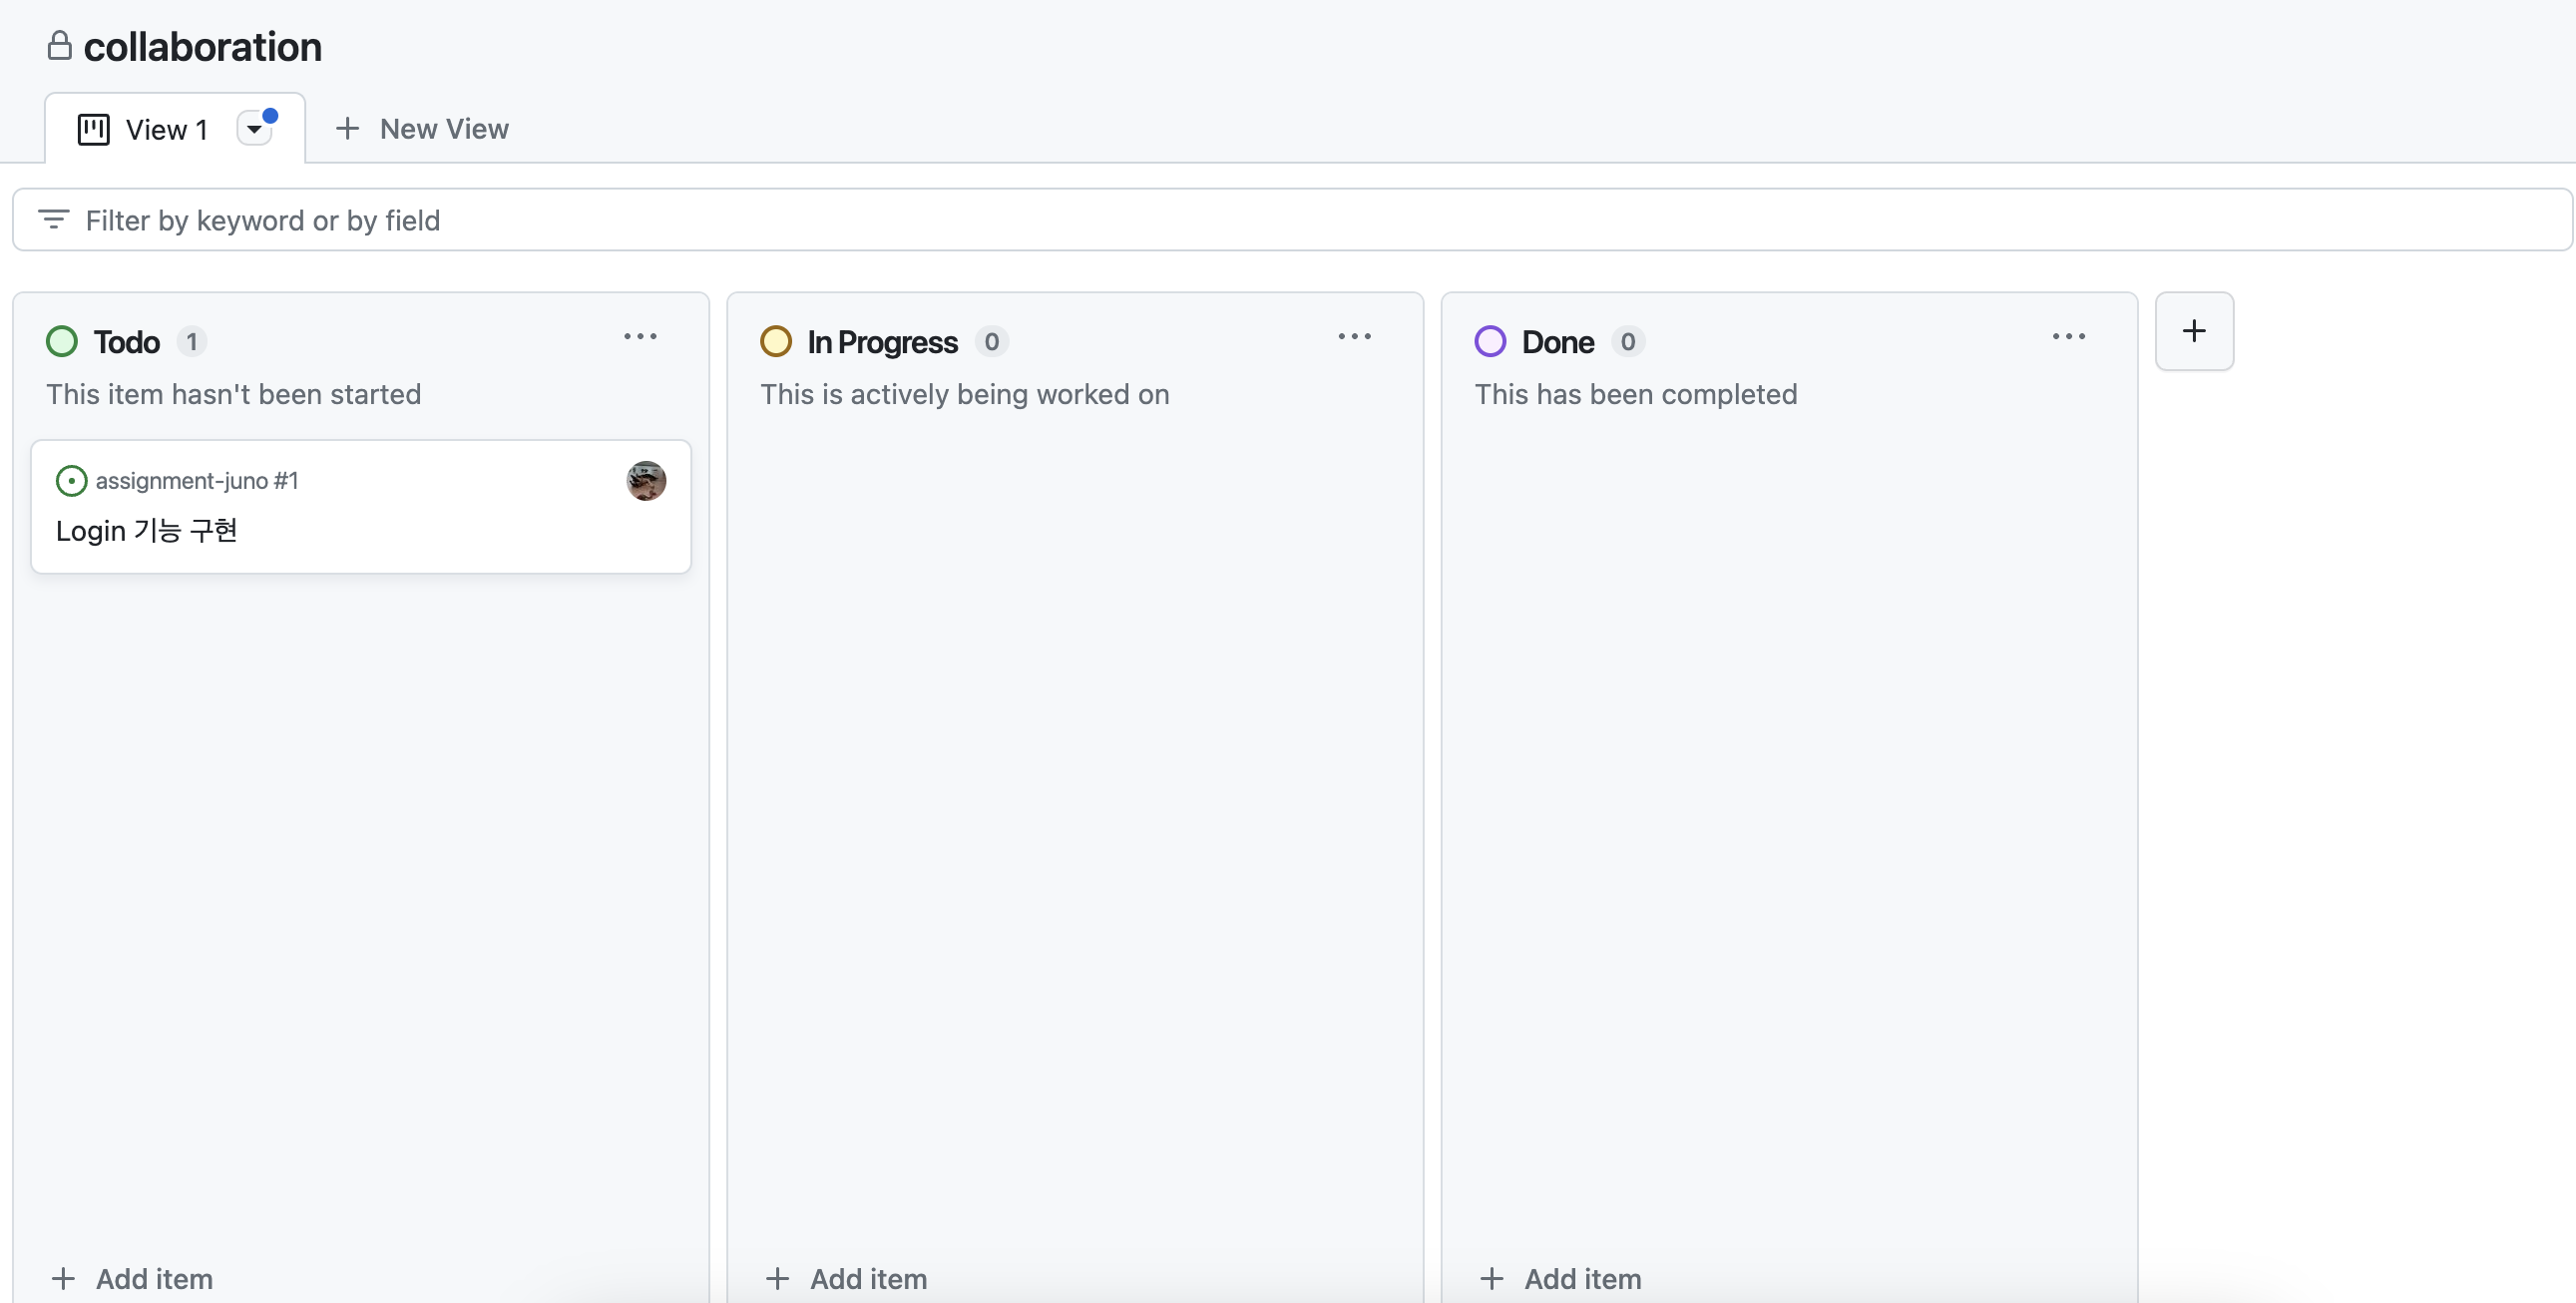2576x1303 pixels.
Task: Open the In Progress column three-dot menu
Action: click(1354, 337)
